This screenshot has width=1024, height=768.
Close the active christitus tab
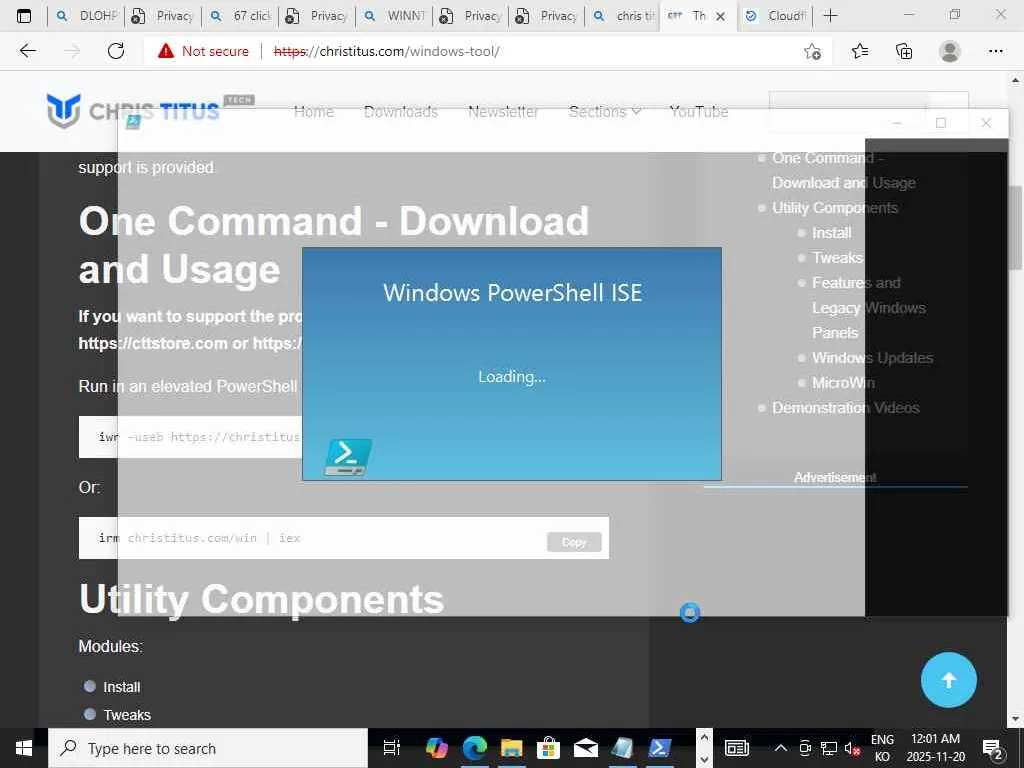point(720,16)
